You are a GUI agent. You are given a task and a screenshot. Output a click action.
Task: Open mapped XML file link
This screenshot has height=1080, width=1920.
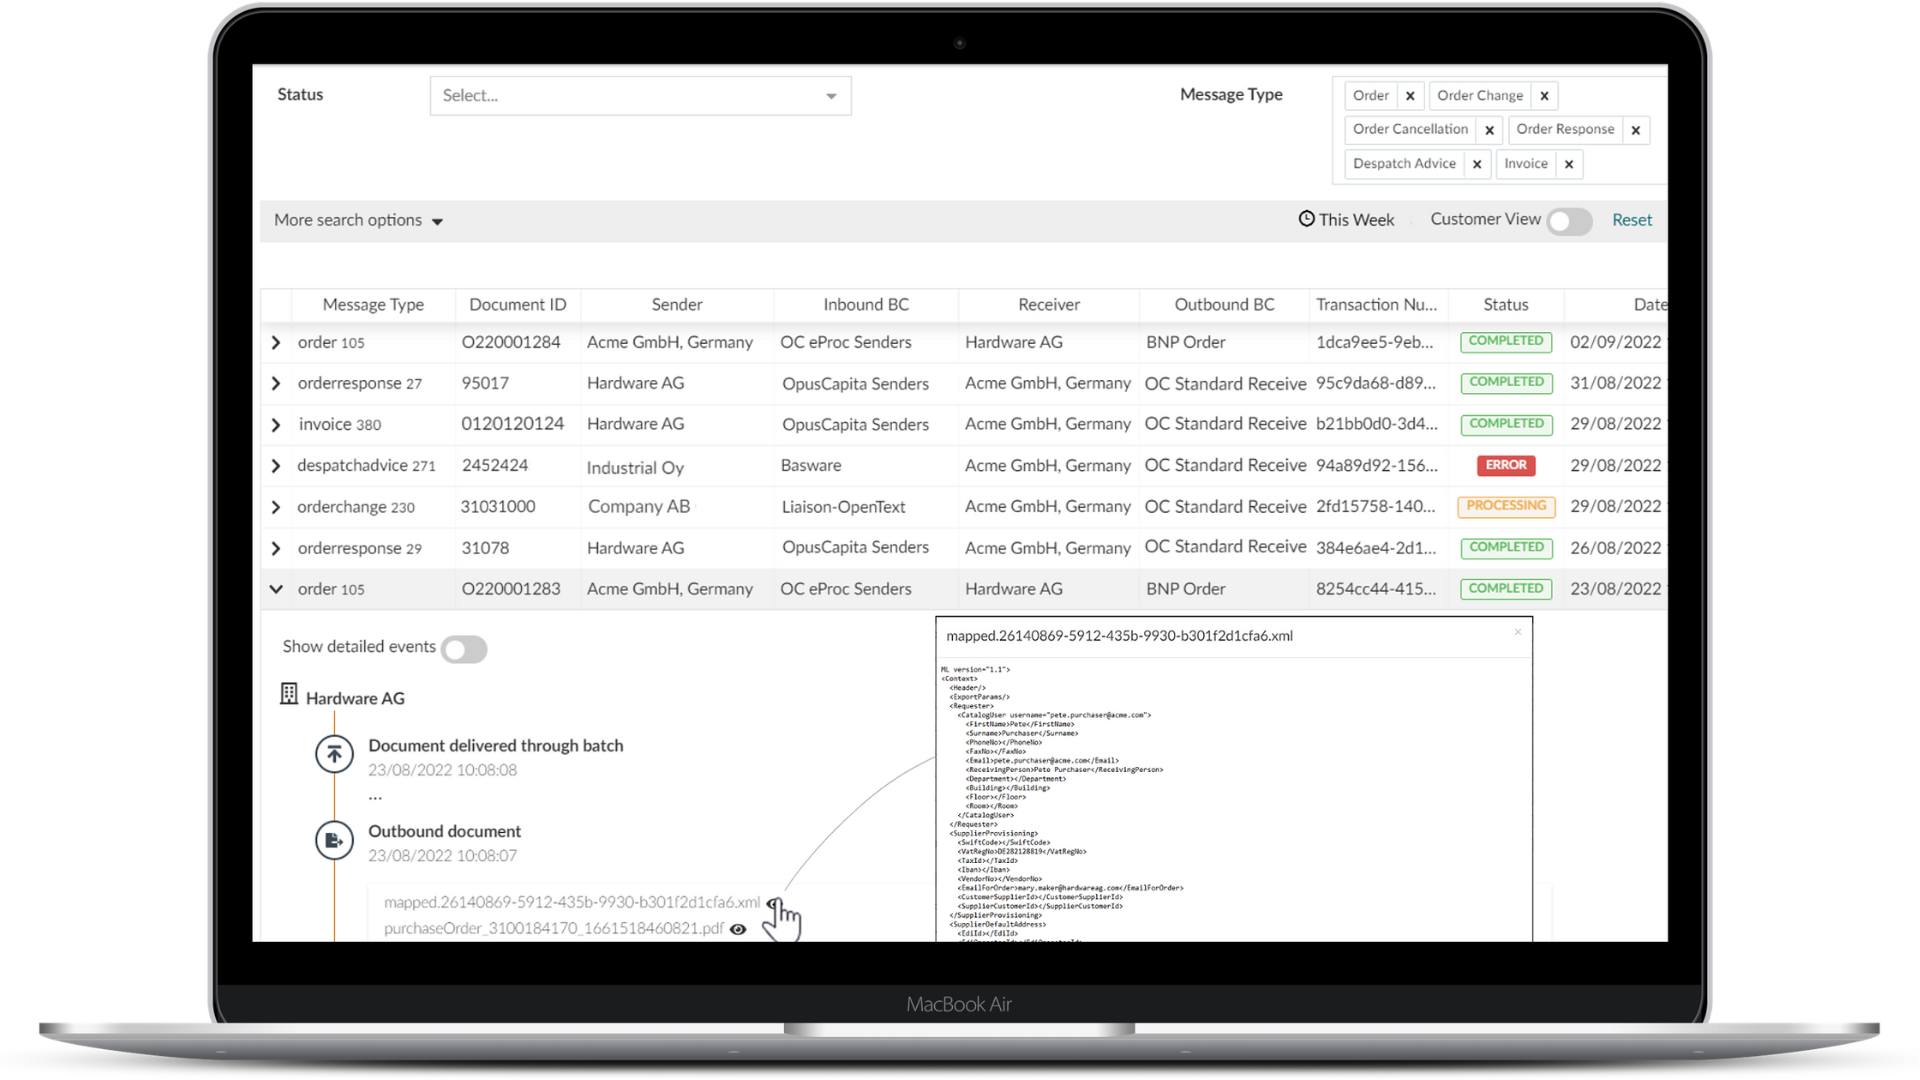pos(571,902)
